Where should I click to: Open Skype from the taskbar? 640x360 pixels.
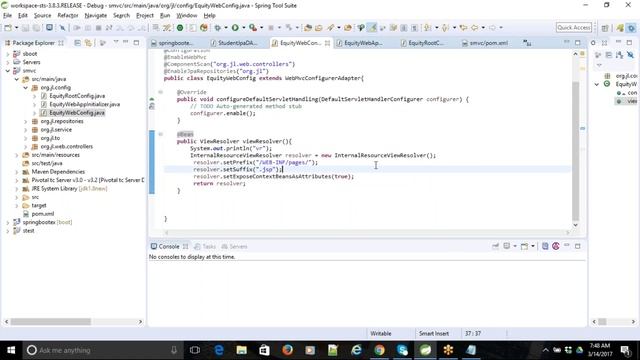click(402, 350)
